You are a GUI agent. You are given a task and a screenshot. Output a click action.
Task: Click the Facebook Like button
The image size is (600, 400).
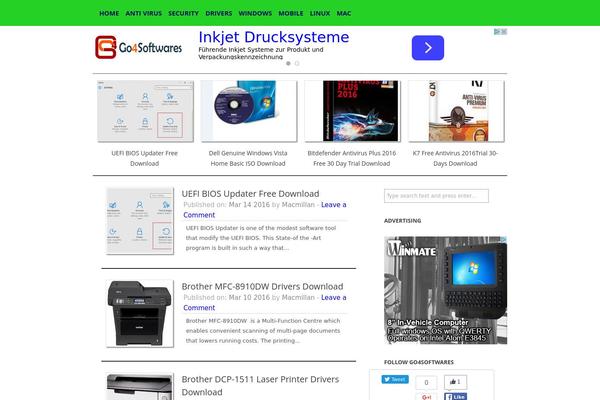[x=455, y=397]
